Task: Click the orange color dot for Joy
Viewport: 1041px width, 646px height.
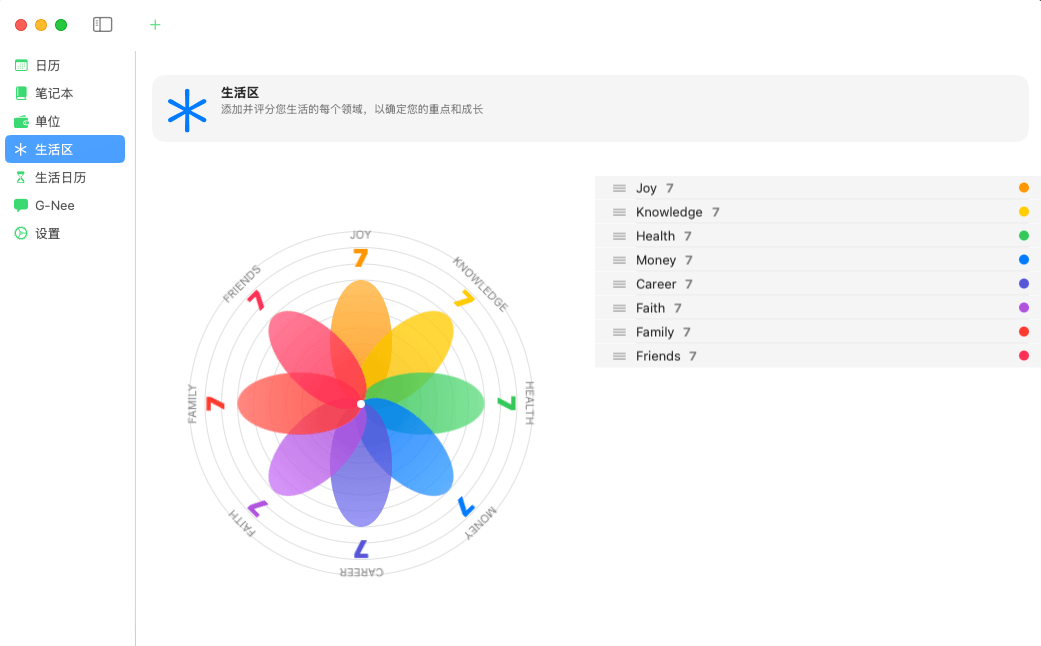Action: 1023,188
